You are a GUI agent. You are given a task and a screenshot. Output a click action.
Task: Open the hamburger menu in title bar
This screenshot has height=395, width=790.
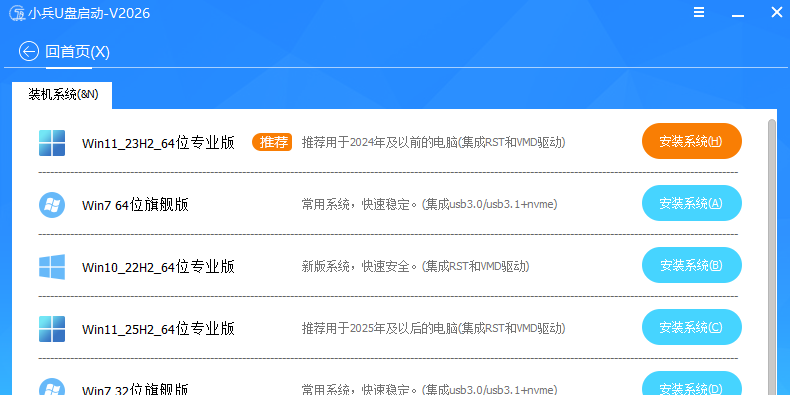pyautogui.click(x=699, y=13)
